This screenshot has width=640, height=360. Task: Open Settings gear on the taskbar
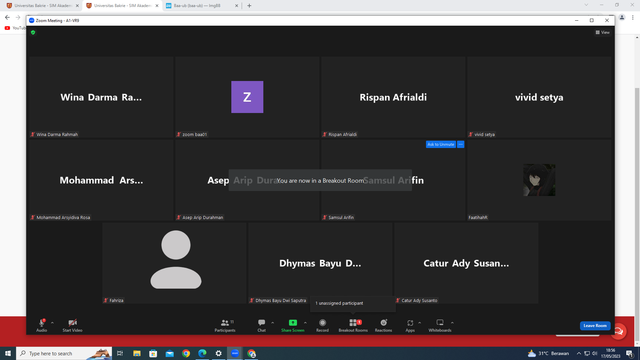219,353
